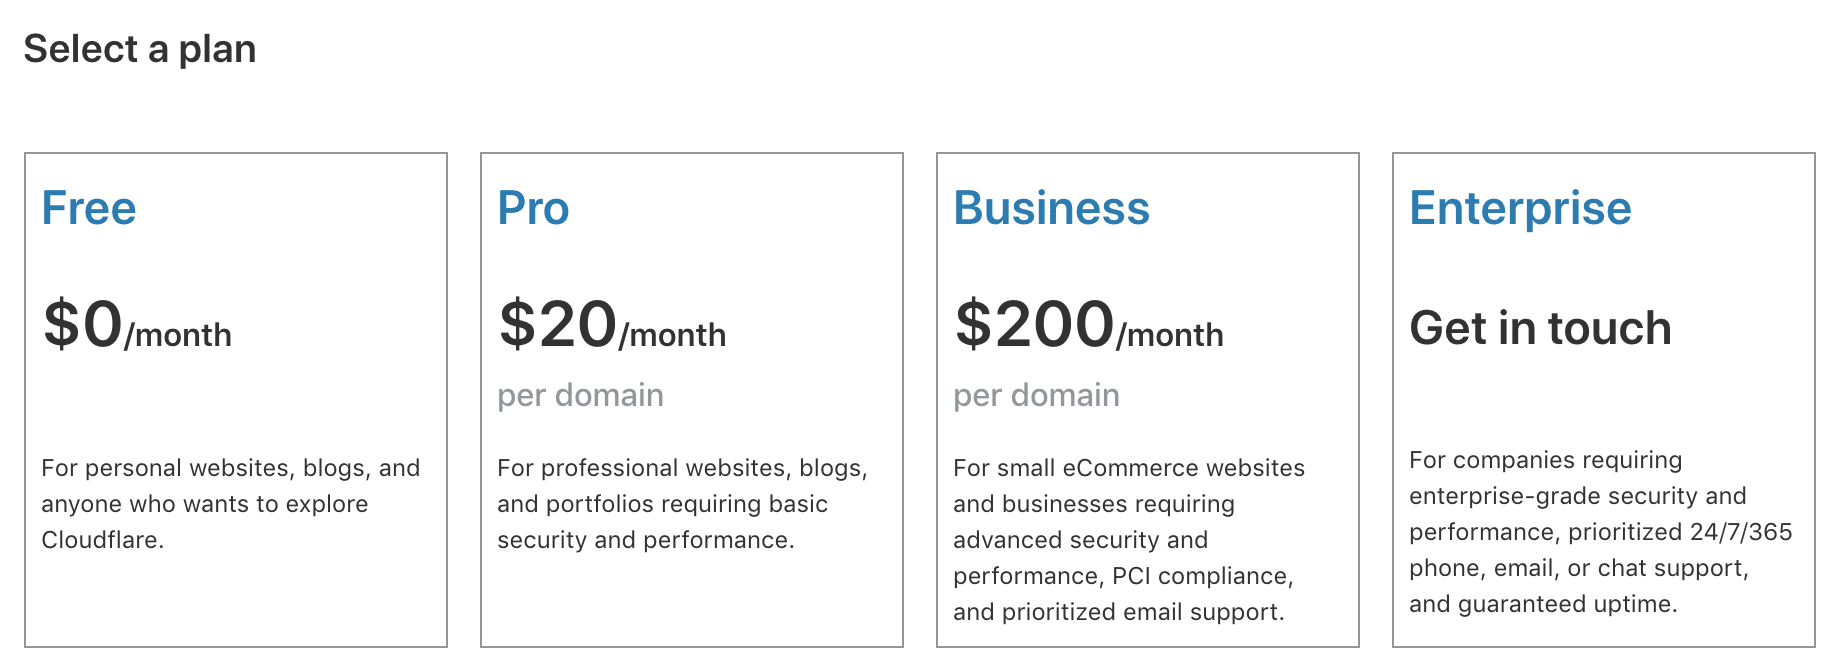1840x672 pixels.
Task: Click the $0/month price
Action: pyautogui.click(x=137, y=326)
